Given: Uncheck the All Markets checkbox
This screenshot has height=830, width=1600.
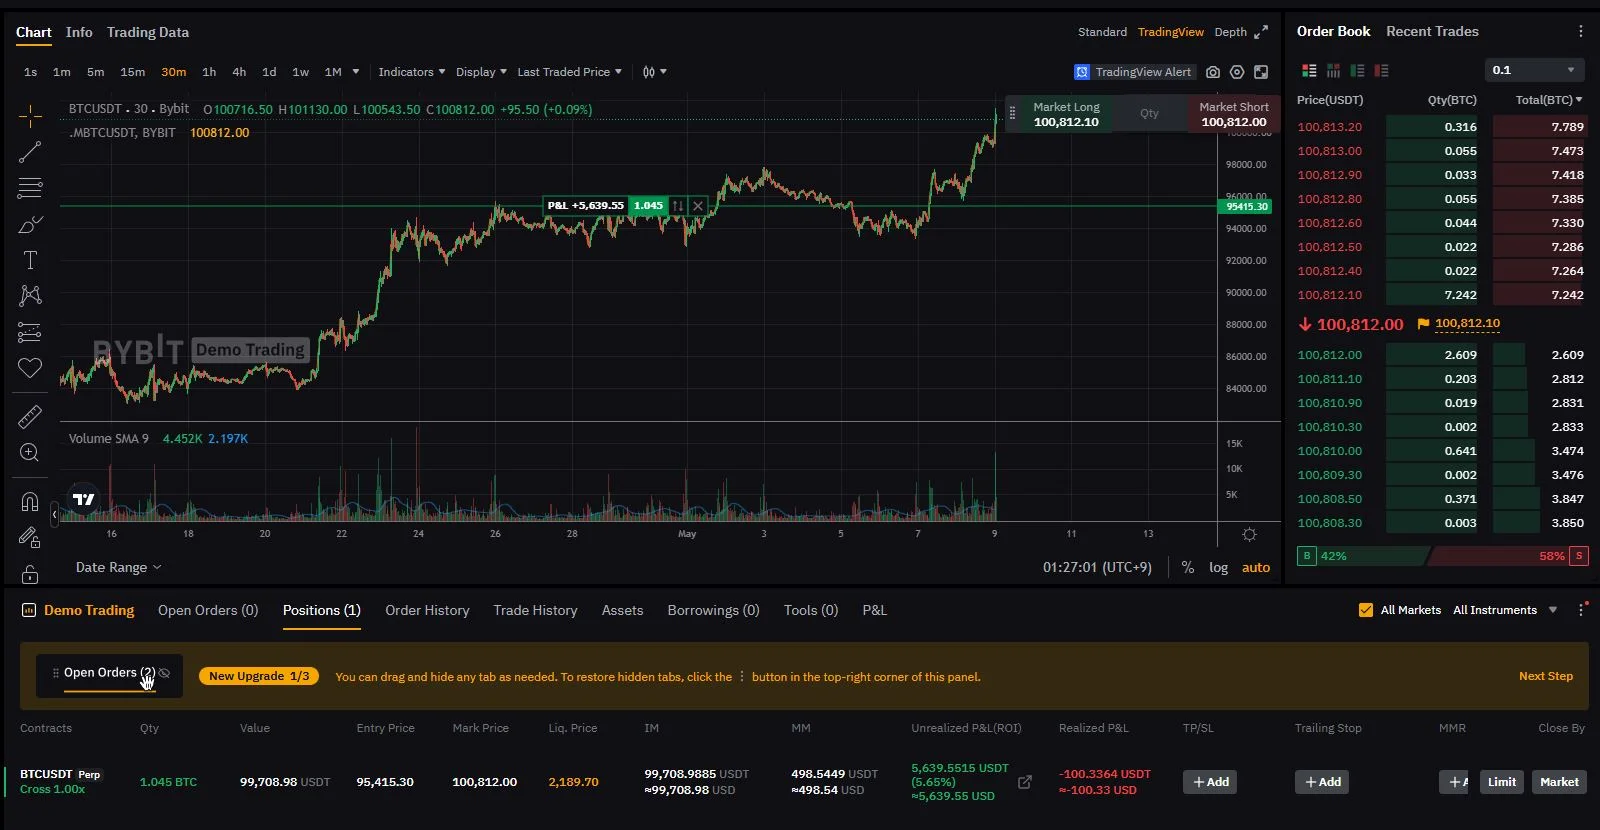Looking at the screenshot, I should click(1366, 610).
